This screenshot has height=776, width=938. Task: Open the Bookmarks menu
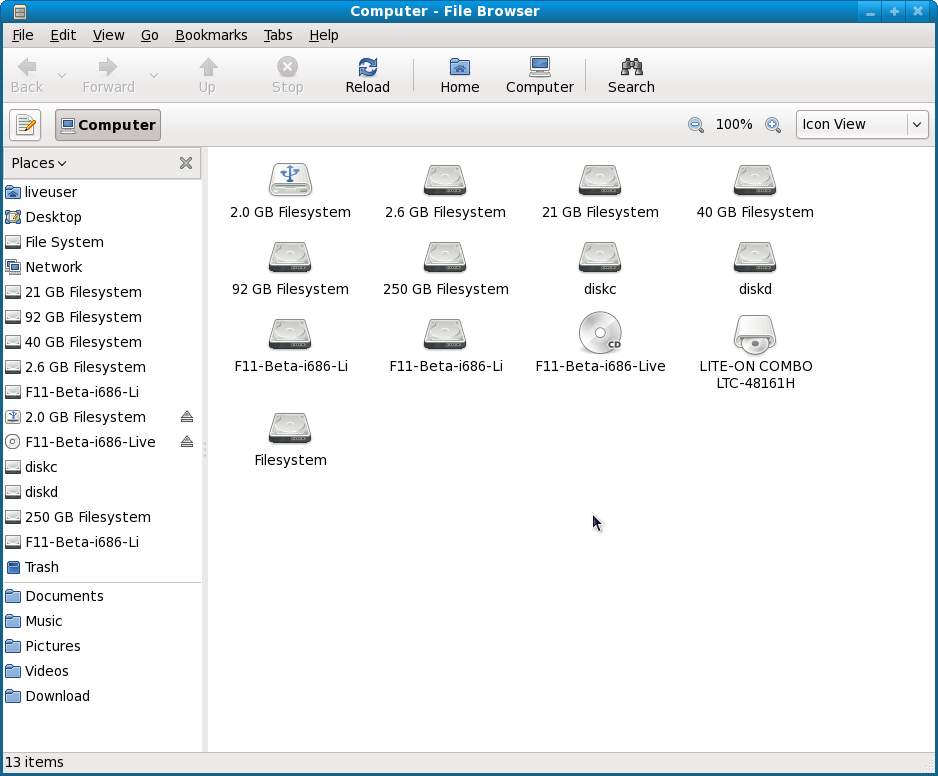coord(211,35)
